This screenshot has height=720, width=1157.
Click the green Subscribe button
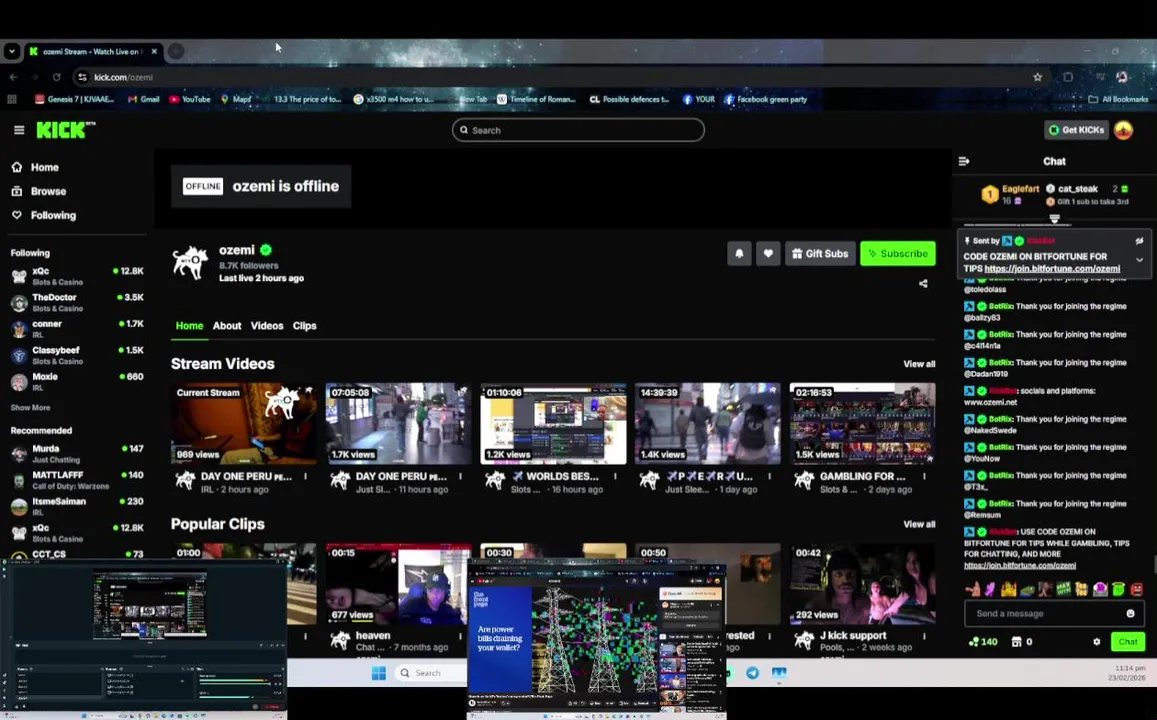pos(897,254)
